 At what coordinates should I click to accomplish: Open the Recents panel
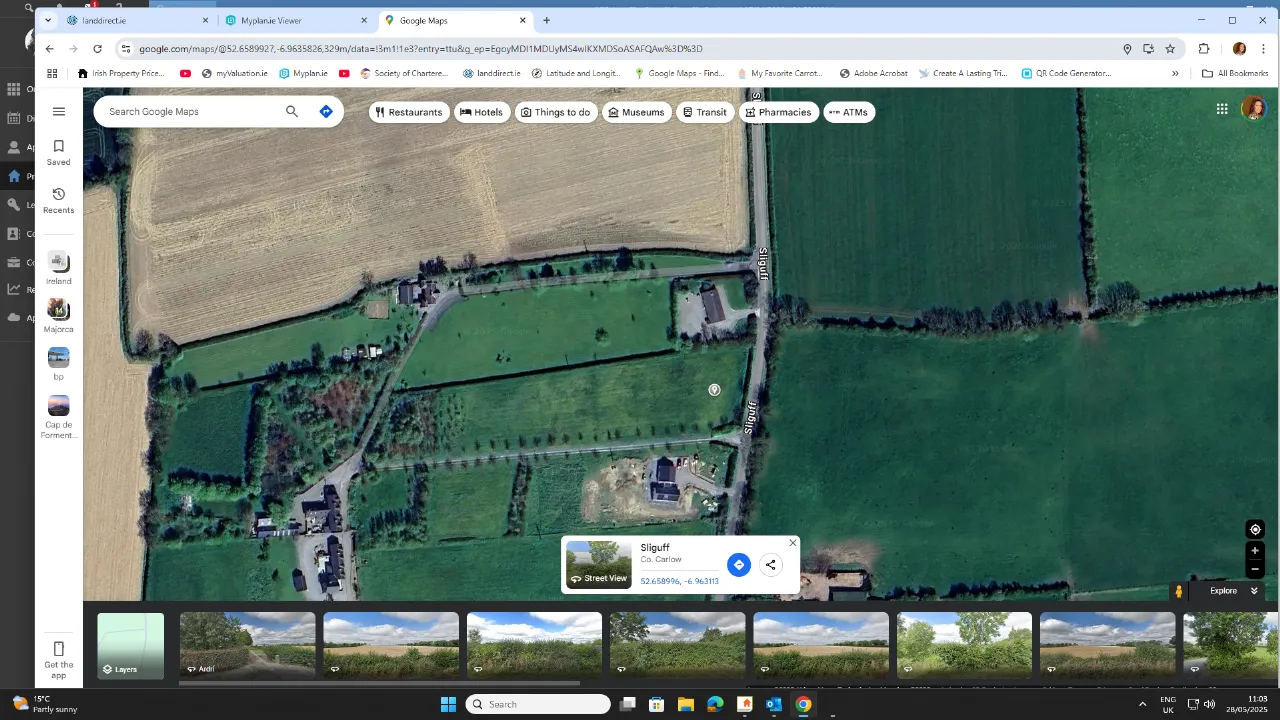[x=58, y=200]
